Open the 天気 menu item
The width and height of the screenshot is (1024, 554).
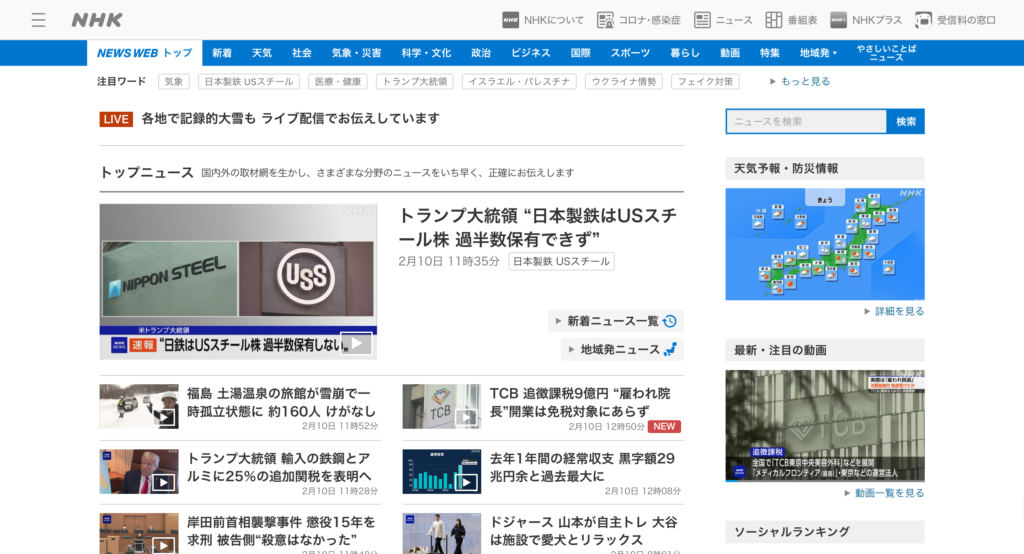point(262,53)
